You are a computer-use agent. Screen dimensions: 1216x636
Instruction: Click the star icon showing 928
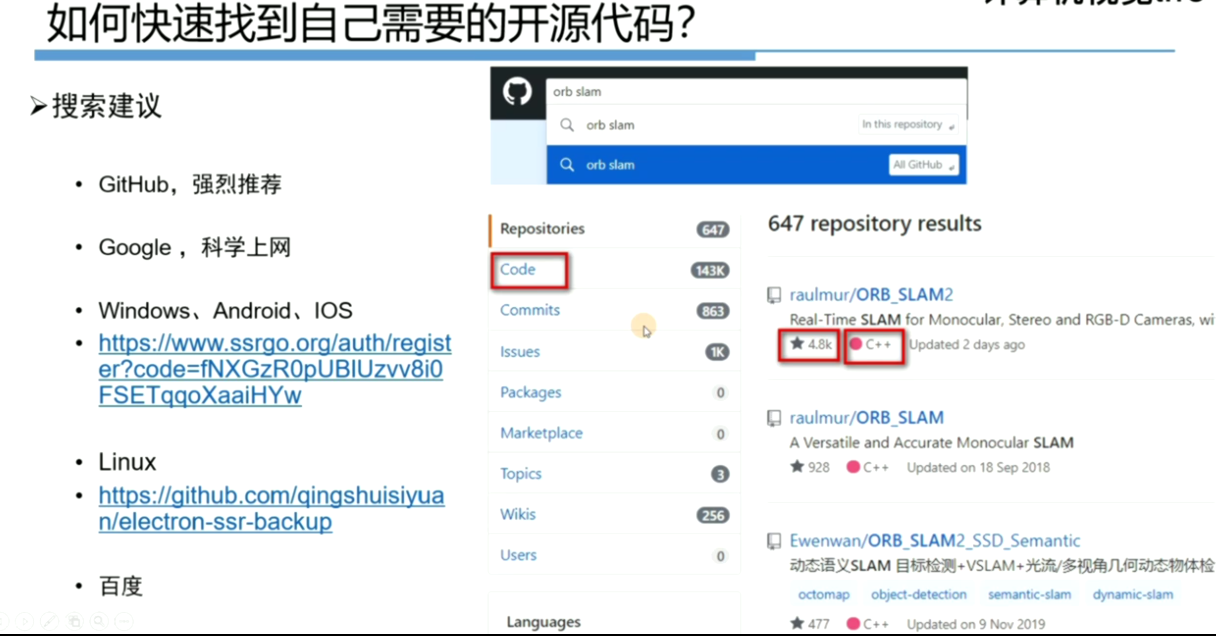(x=797, y=467)
